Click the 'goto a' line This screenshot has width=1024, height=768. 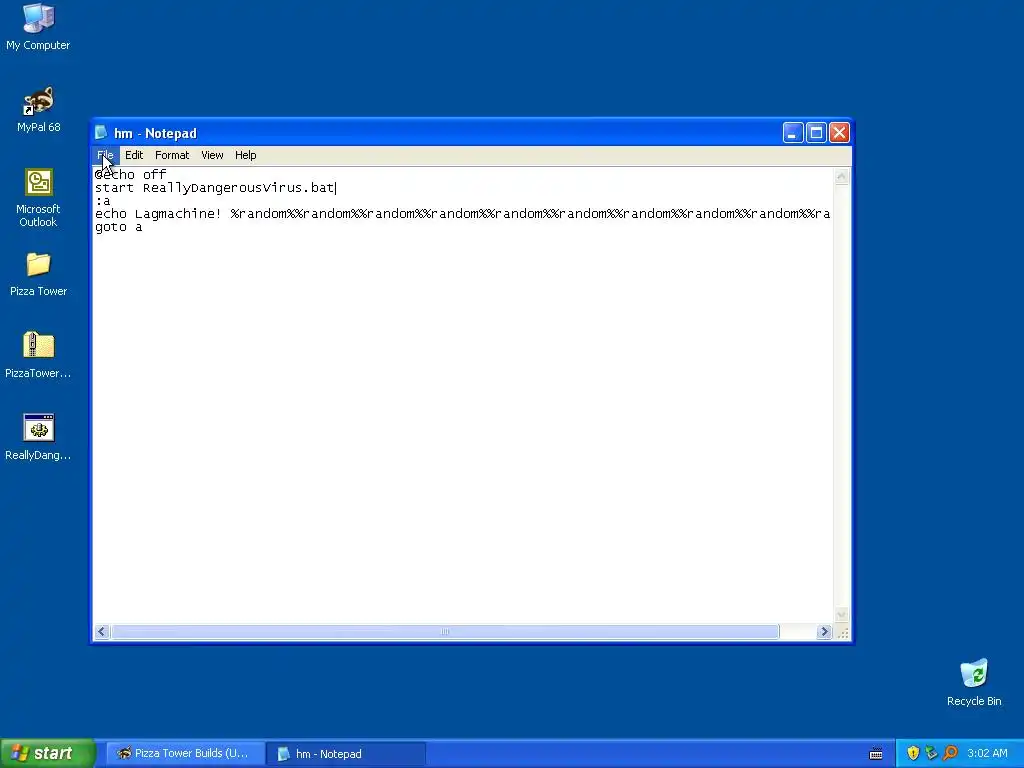pos(118,227)
